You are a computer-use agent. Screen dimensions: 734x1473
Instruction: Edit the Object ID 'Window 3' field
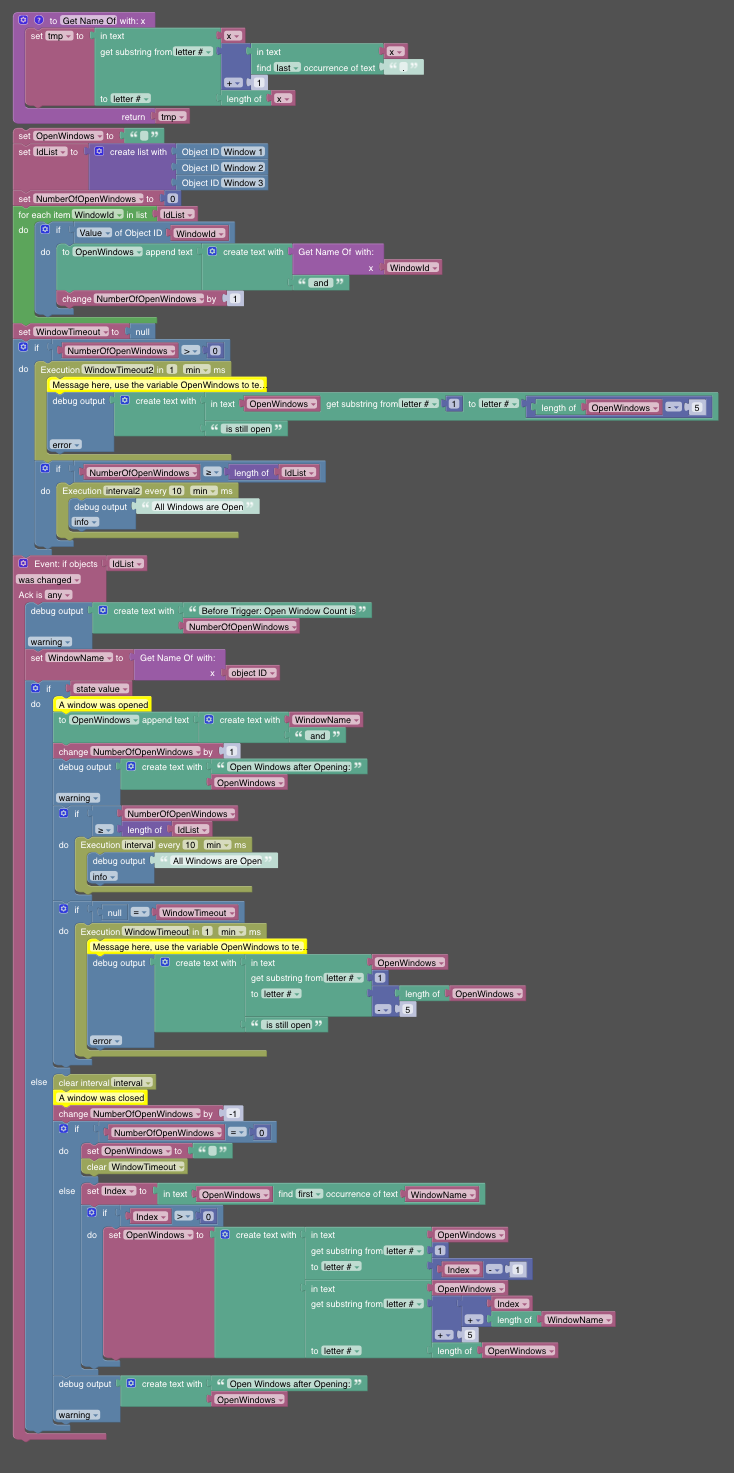pyautogui.click(x=243, y=182)
